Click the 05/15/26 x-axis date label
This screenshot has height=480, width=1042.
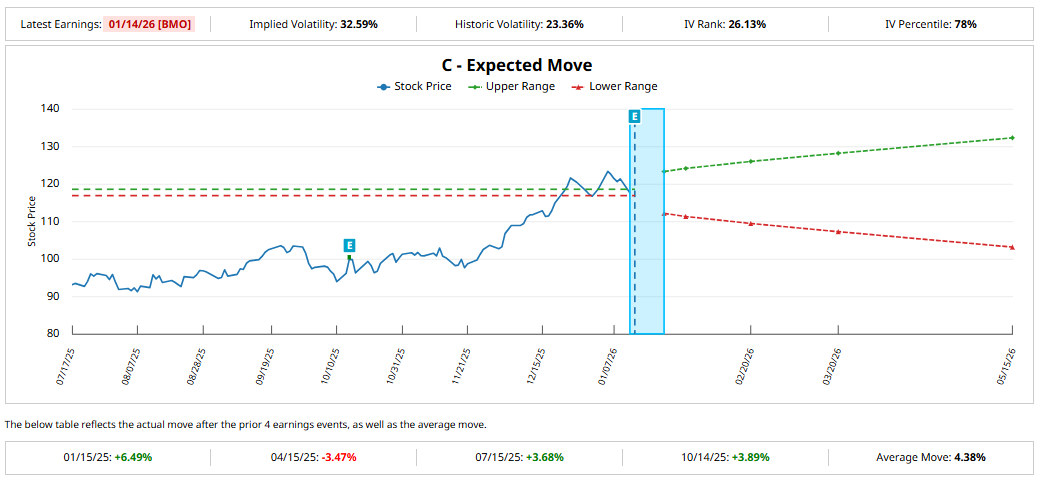coord(1006,366)
